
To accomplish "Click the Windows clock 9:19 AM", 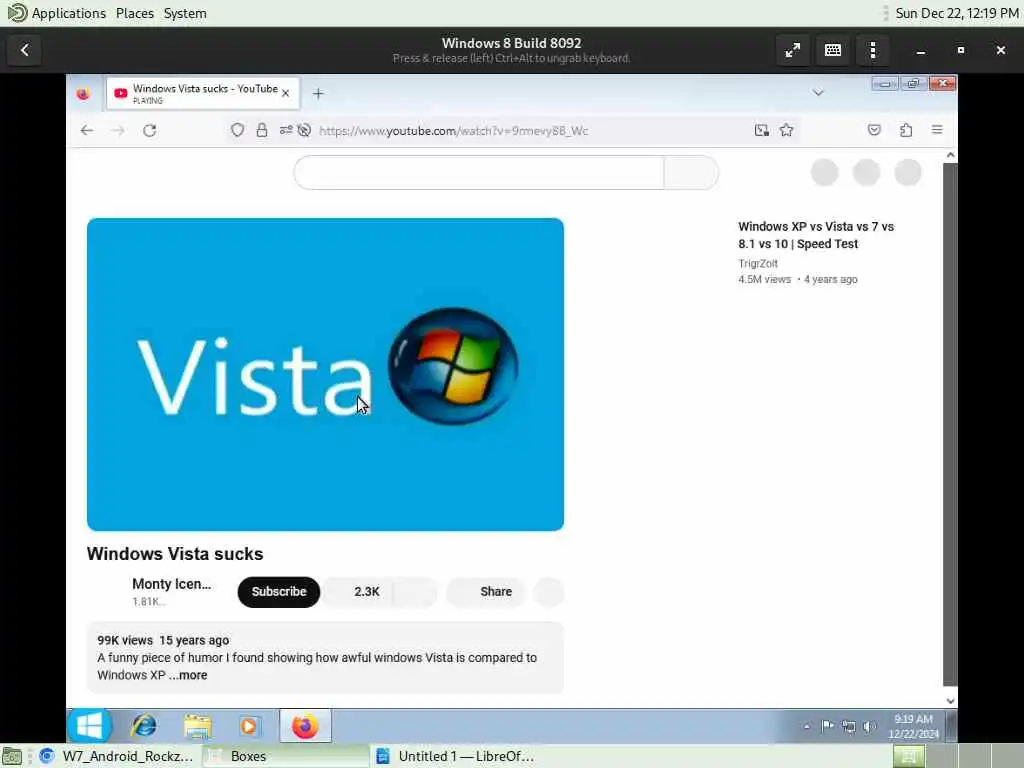I will click(x=913, y=726).
